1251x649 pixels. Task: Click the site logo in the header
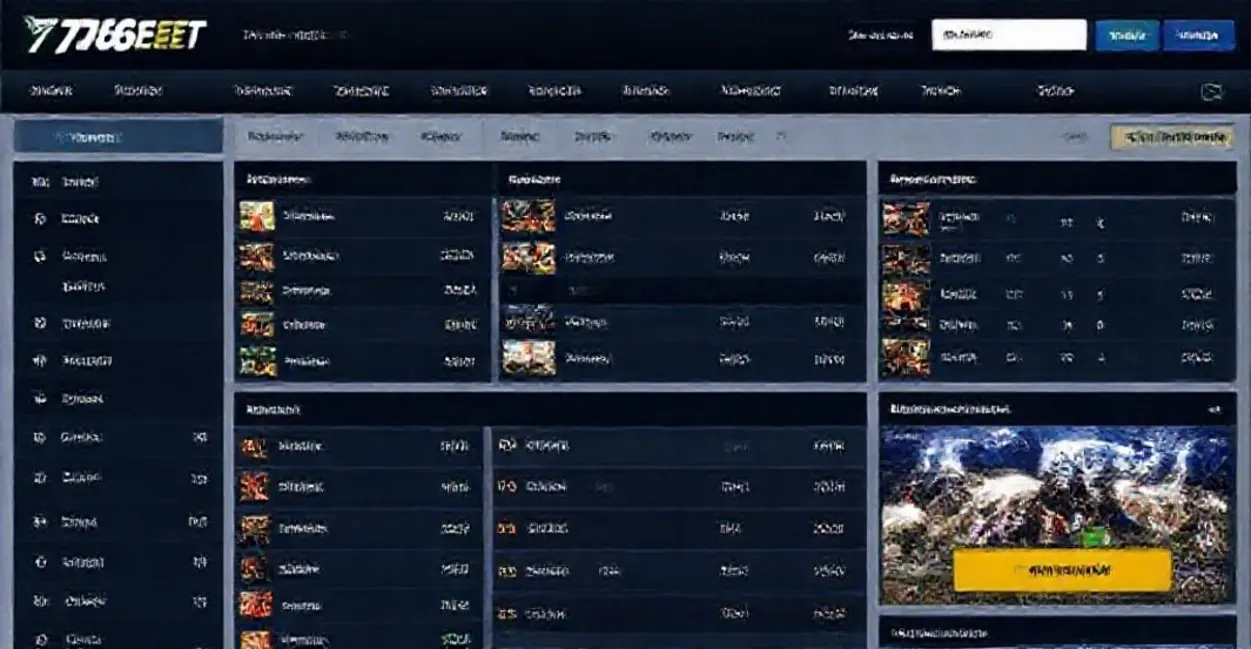pos(115,35)
